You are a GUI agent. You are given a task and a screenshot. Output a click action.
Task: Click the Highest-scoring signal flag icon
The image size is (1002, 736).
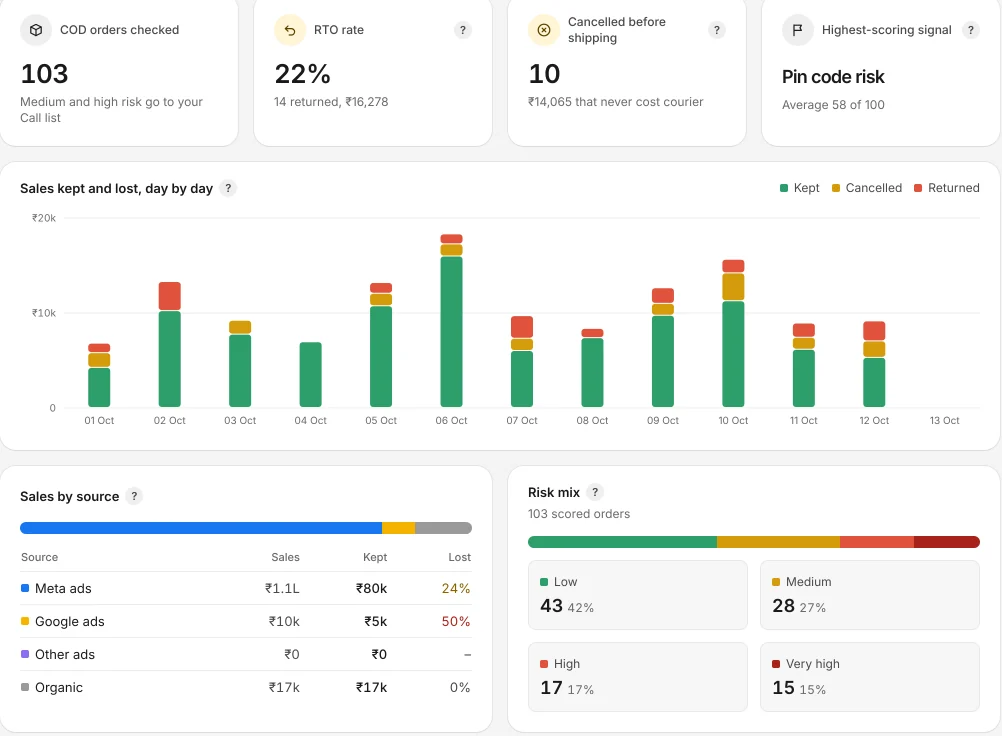[798, 30]
